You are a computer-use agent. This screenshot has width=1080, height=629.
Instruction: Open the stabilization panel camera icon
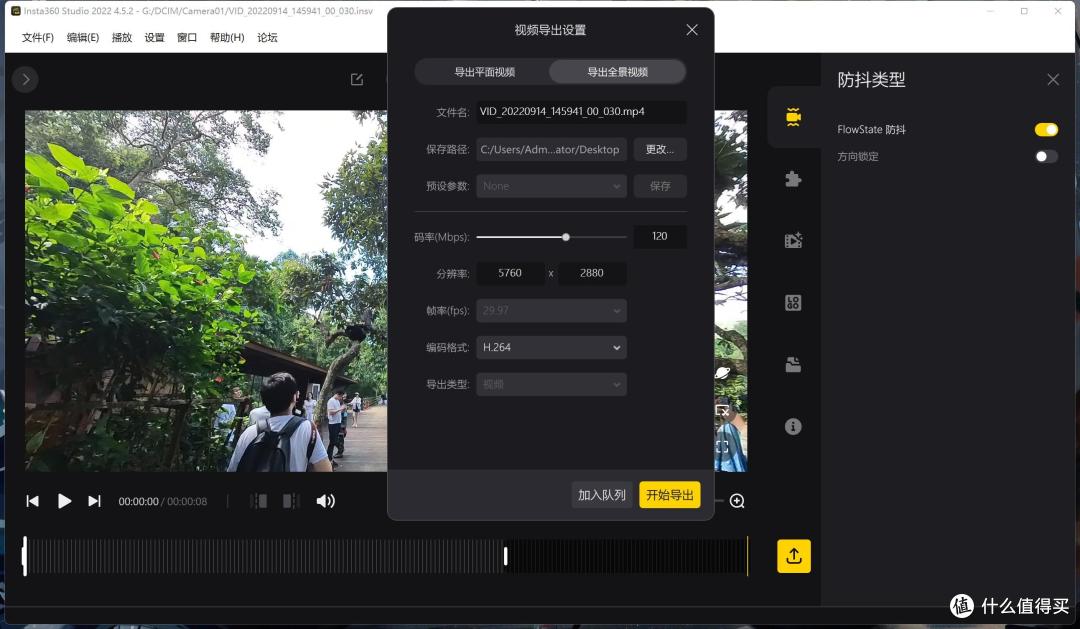[x=793, y=117]
